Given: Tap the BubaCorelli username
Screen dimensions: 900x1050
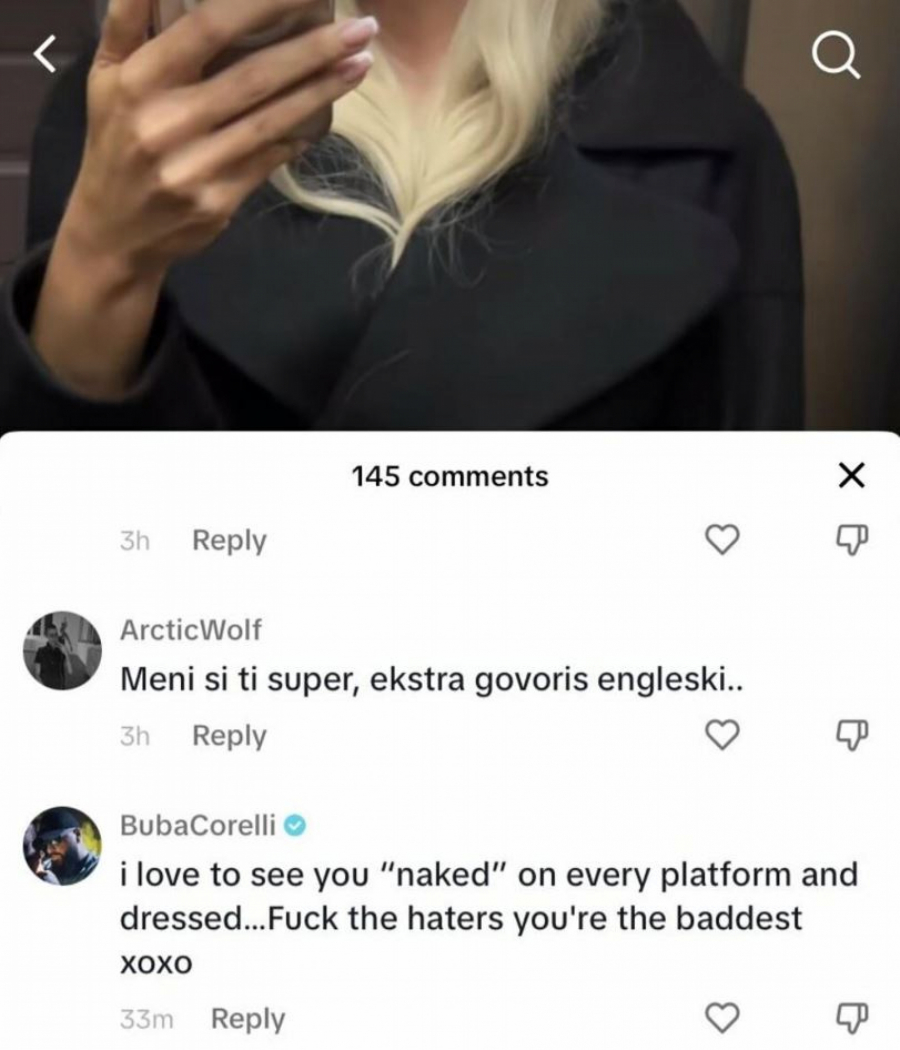Looking at the screenshot, I should pos(200,826).
